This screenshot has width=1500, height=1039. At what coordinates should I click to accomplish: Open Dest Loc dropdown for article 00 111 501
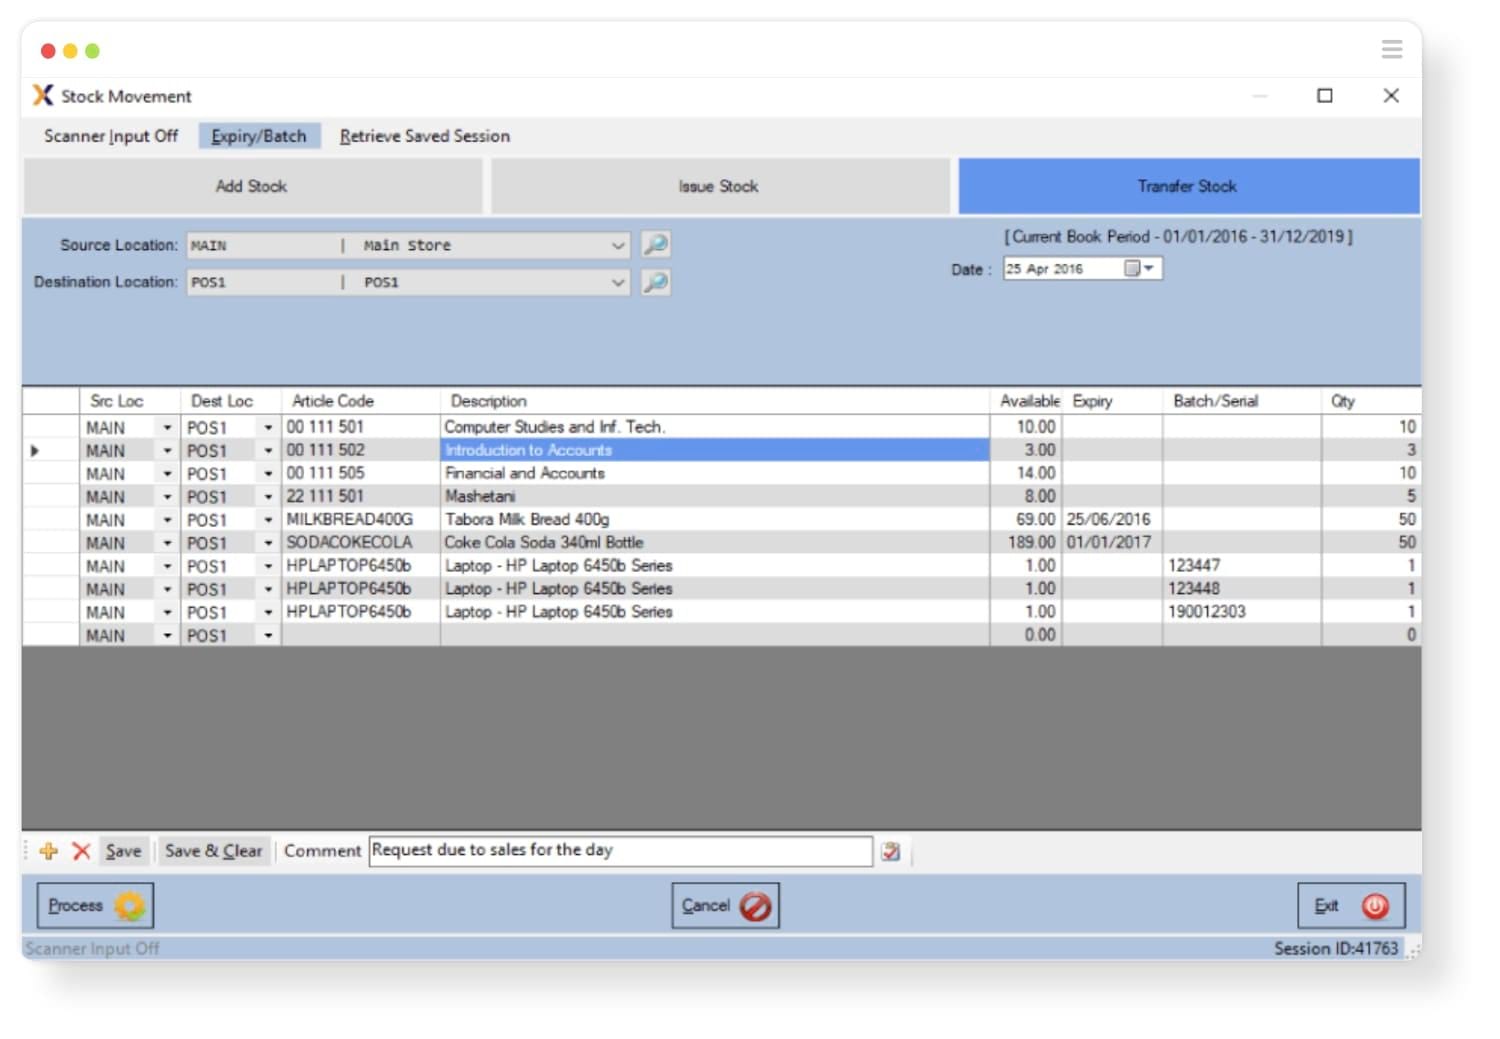point(268,427)
